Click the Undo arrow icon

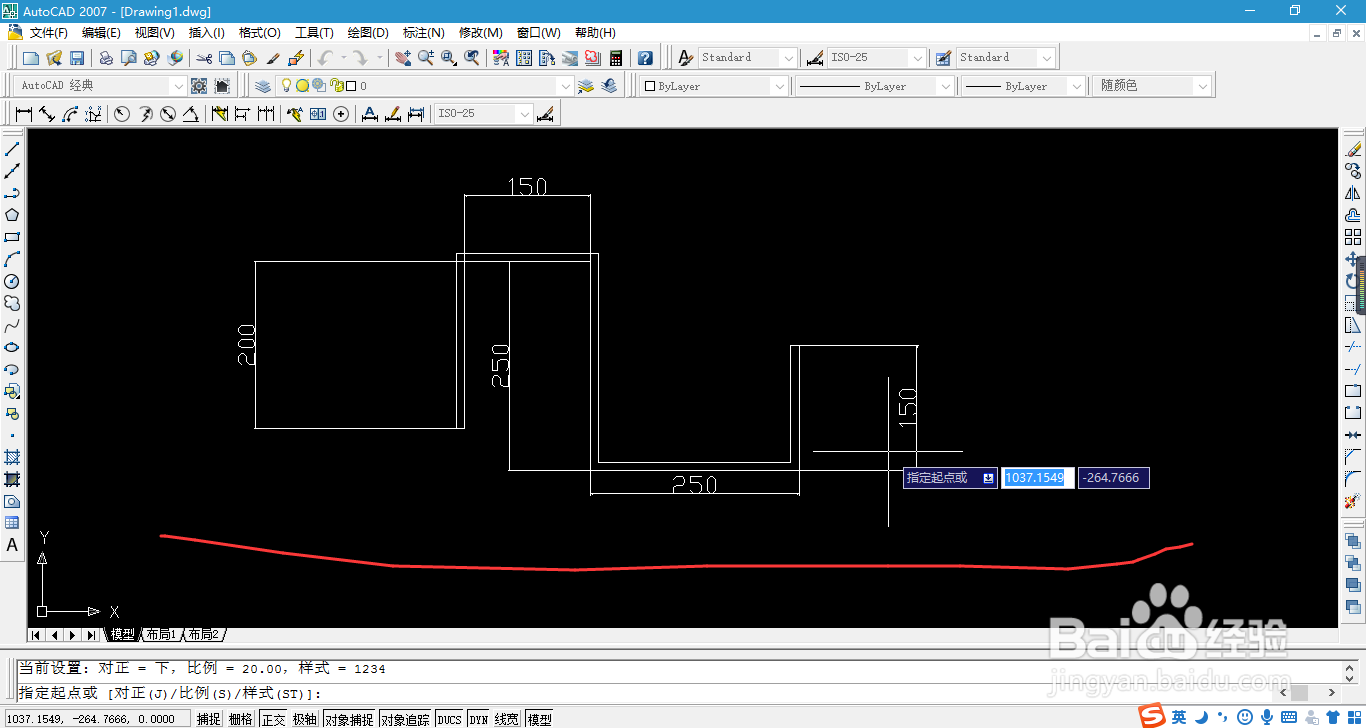[325, 58]
